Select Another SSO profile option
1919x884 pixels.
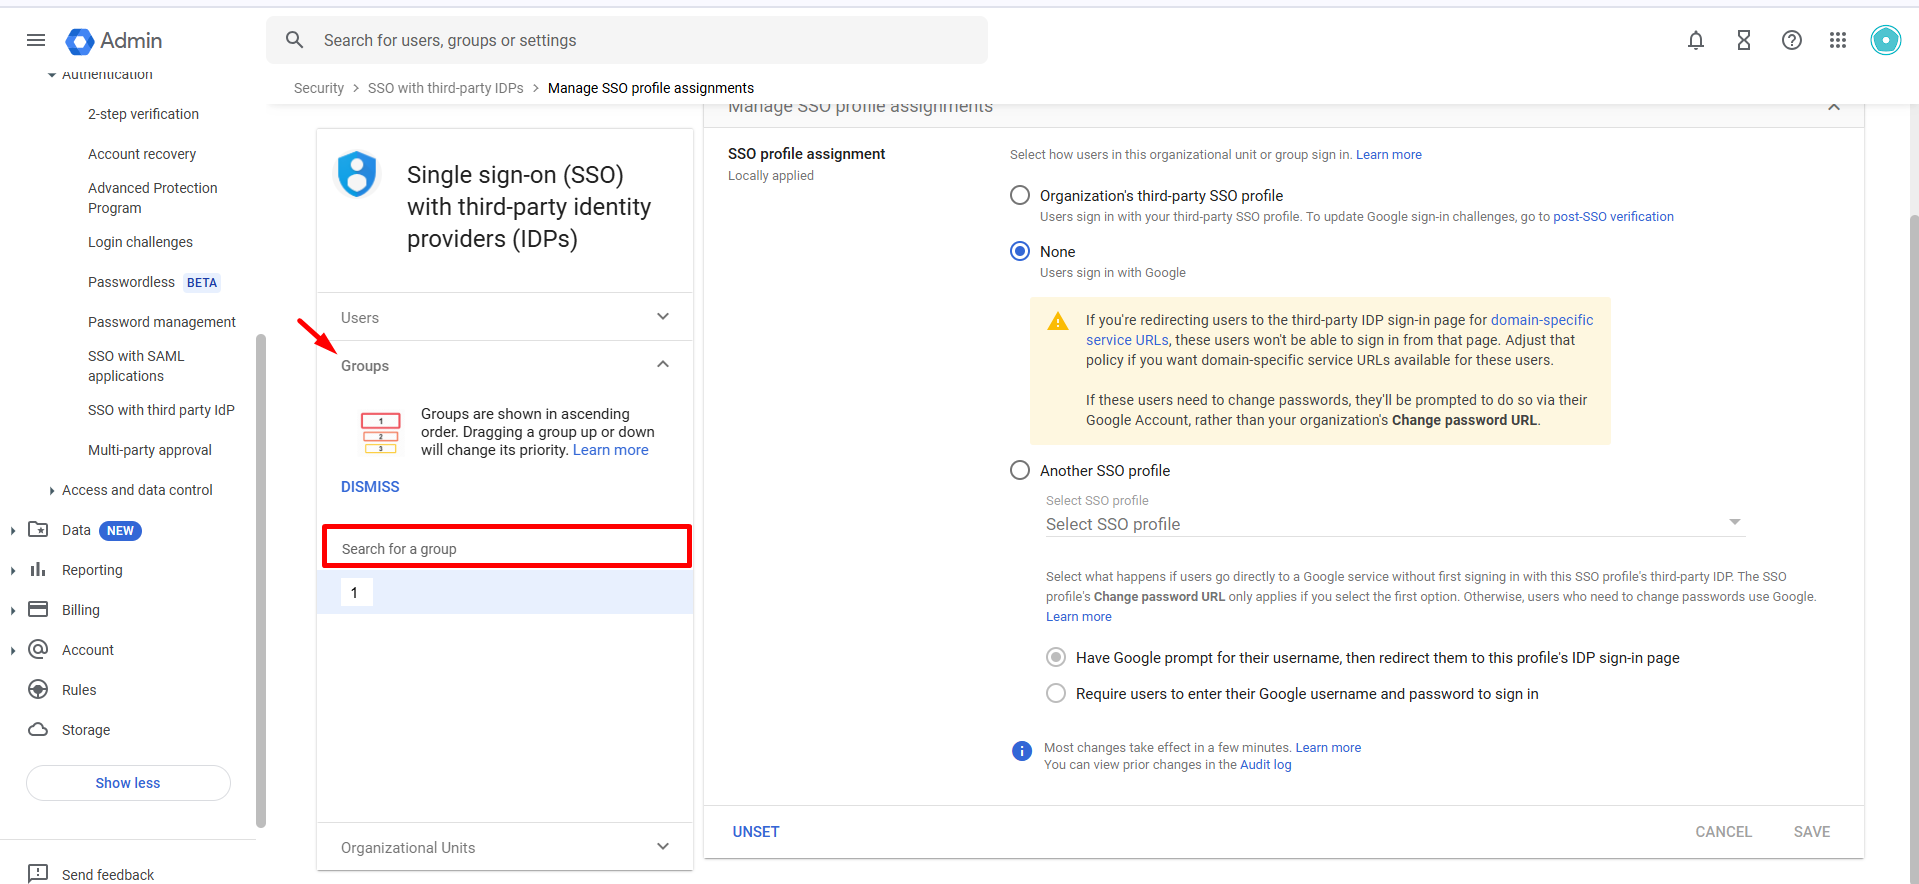[1020, 470]
